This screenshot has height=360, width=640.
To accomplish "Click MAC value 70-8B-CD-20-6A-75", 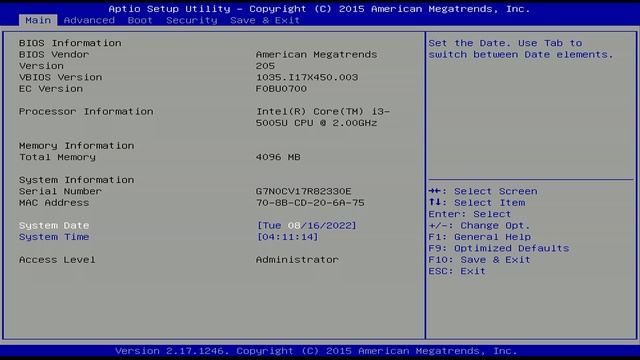I will [x=310, y=202].
